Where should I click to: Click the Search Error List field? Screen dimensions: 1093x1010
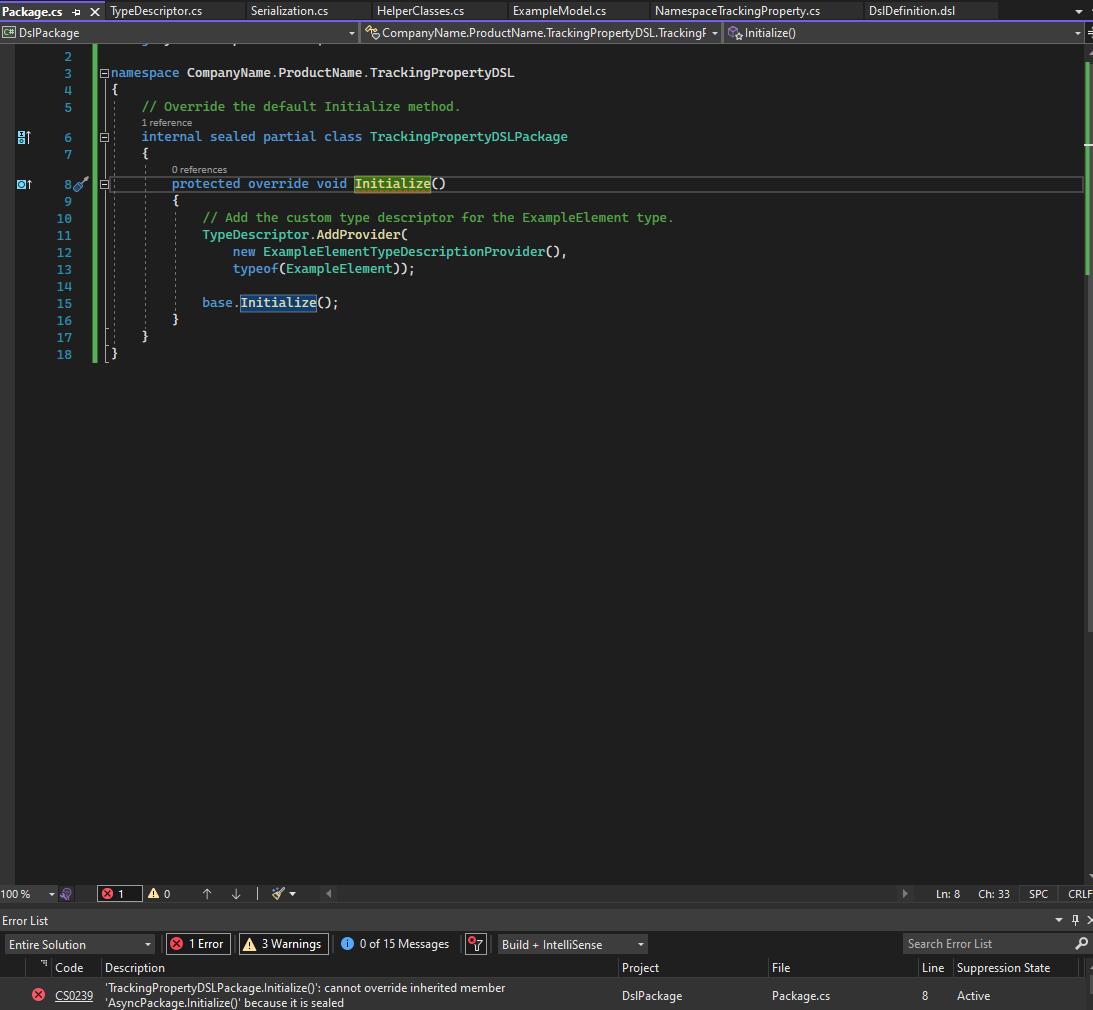pyautogui.click(x=988, y=944)
